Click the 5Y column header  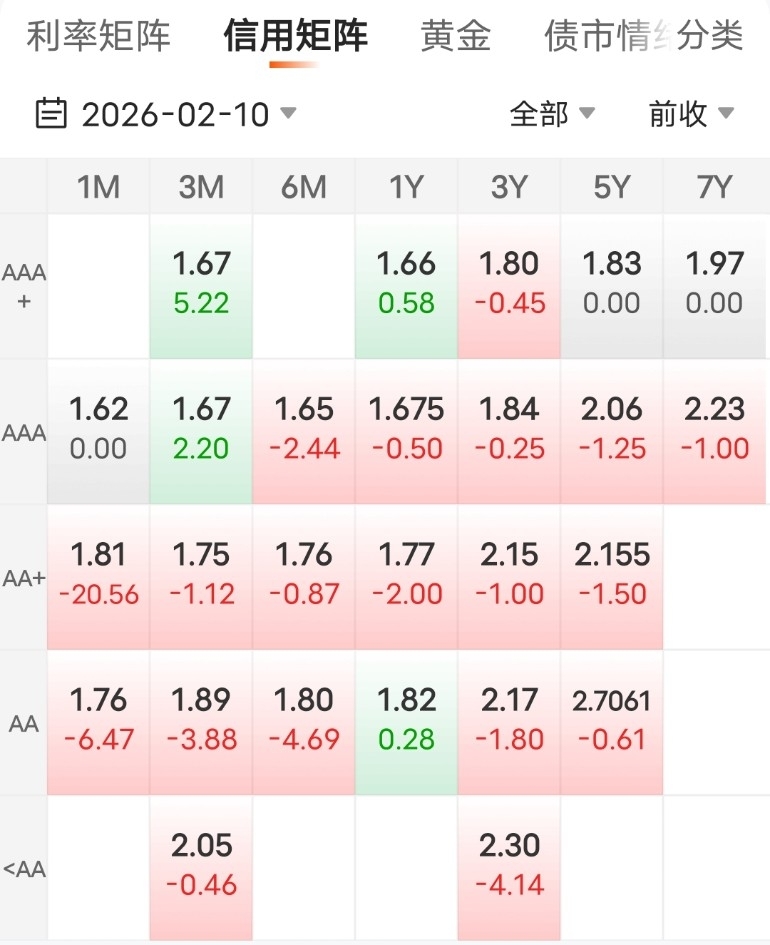[x=611, y=187]
